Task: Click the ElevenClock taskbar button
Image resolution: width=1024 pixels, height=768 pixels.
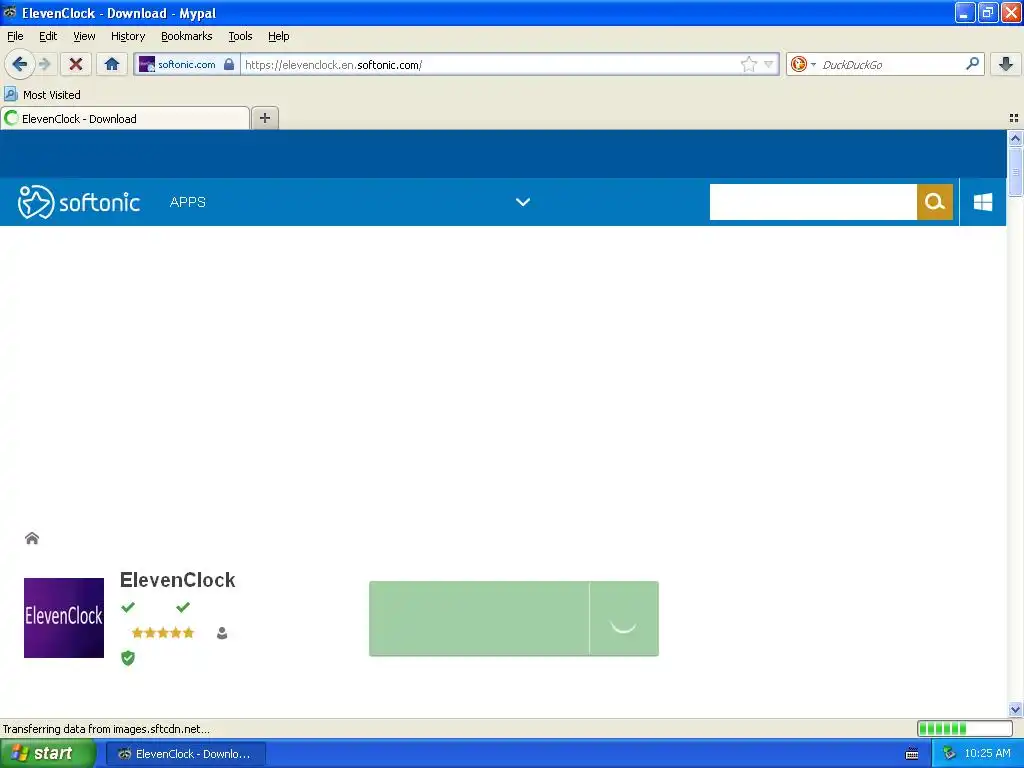Action: click(186, 754)
